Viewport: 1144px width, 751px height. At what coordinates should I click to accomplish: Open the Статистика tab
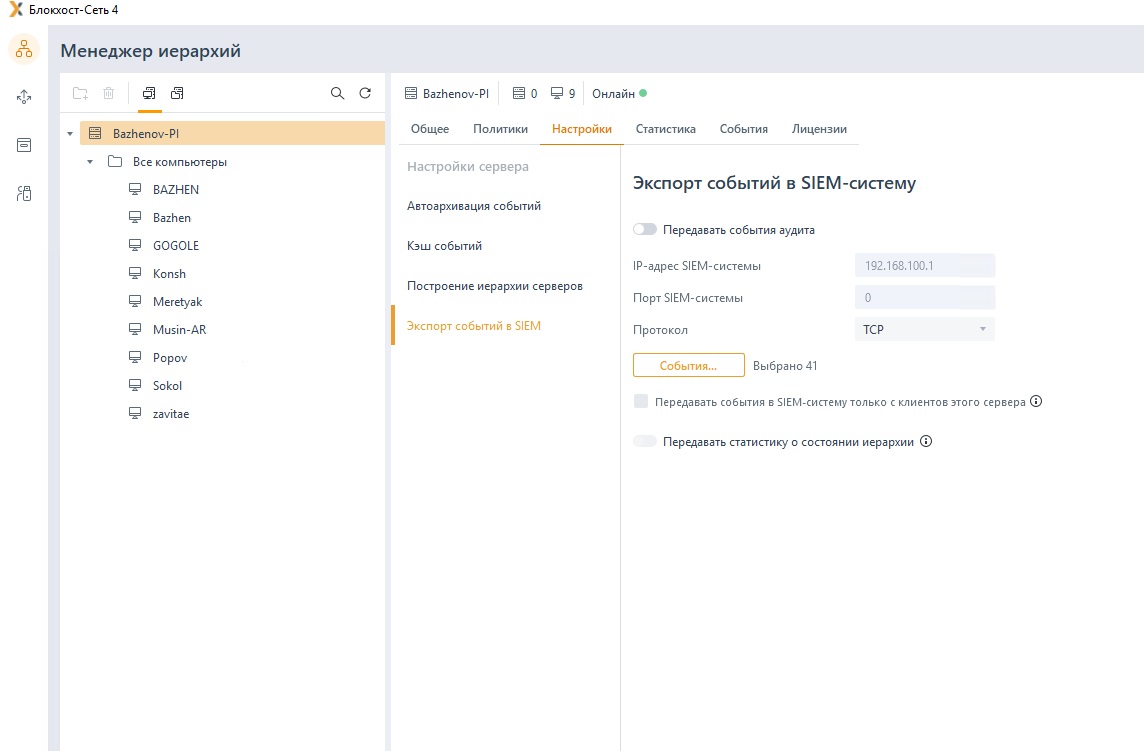(665, 129)
